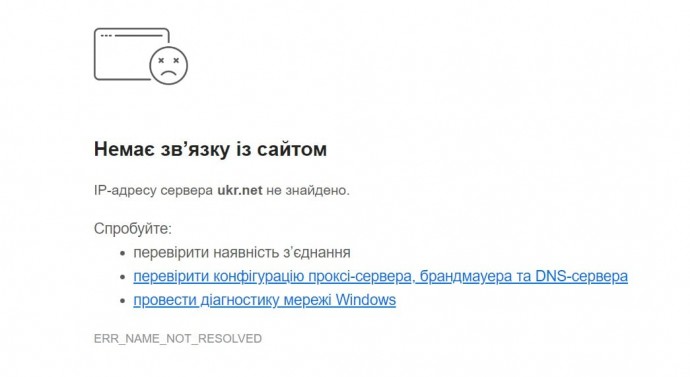Click the browser window outline icon

tap(132, 54)
